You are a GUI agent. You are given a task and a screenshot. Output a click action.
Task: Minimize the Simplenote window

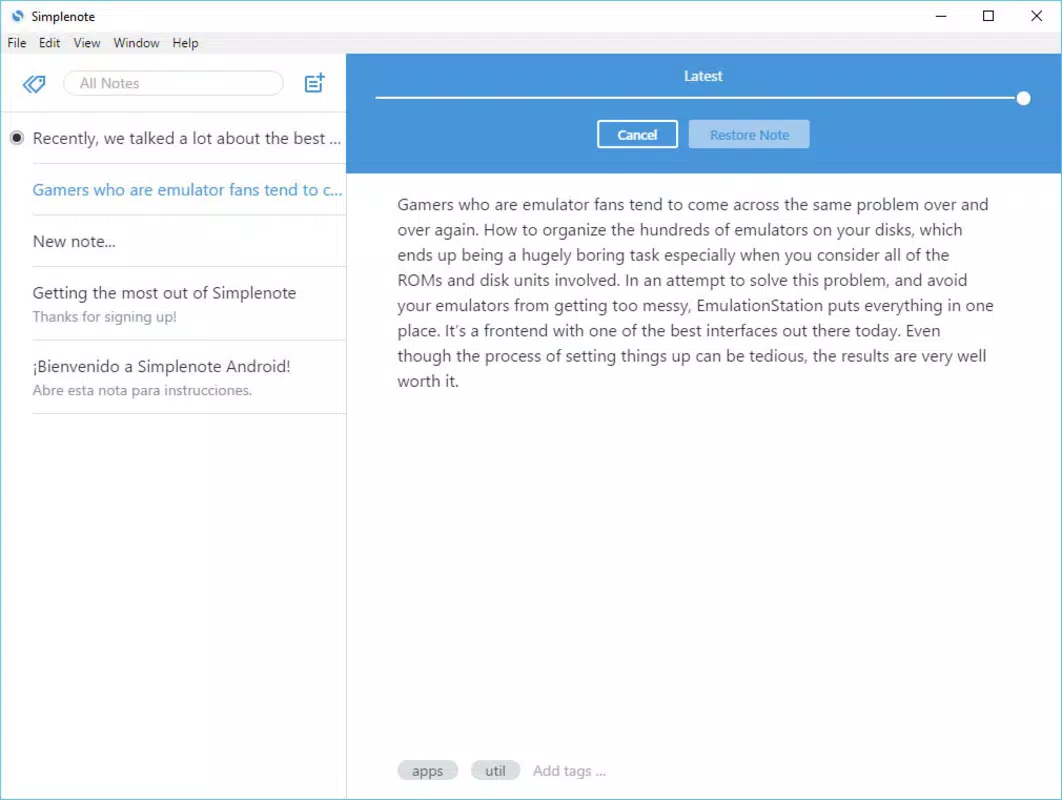[941, 16]
